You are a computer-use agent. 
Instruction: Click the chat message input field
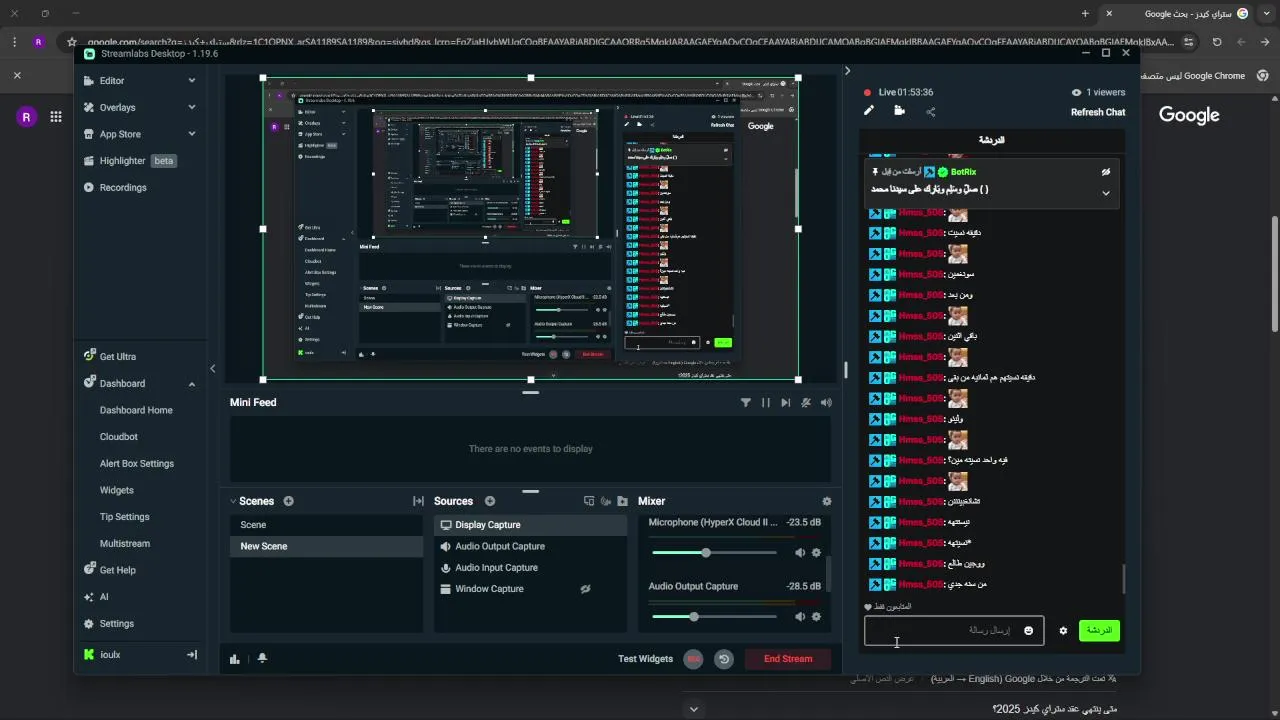(954, 631)
